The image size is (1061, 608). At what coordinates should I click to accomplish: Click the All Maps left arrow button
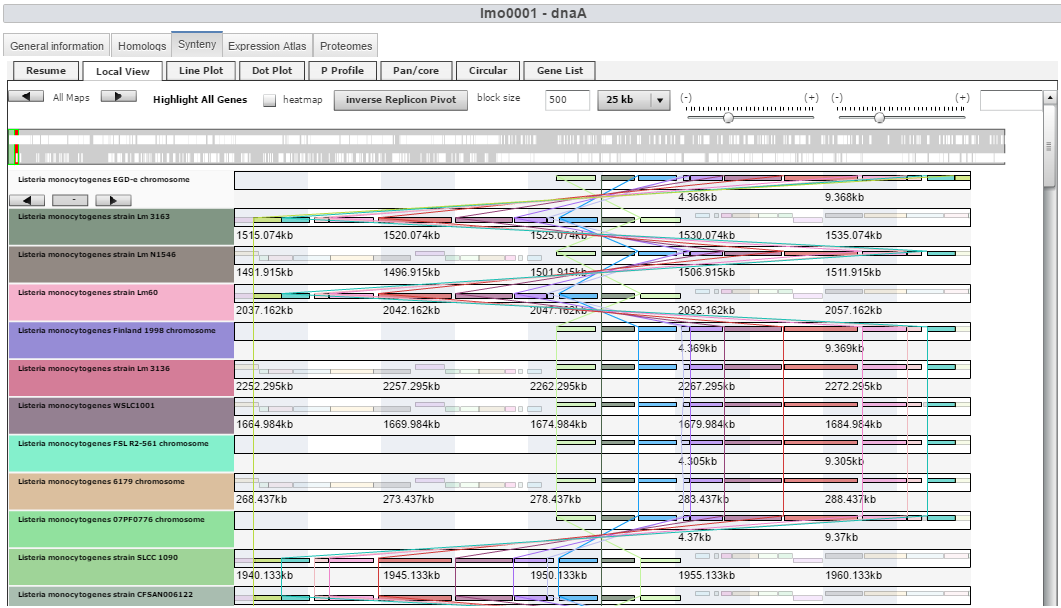pos(26,97)
